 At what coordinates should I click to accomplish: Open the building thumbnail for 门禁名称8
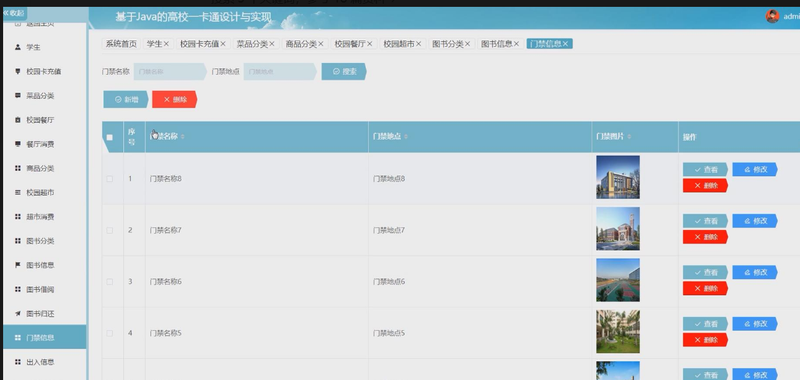click(x=618, y=177)
